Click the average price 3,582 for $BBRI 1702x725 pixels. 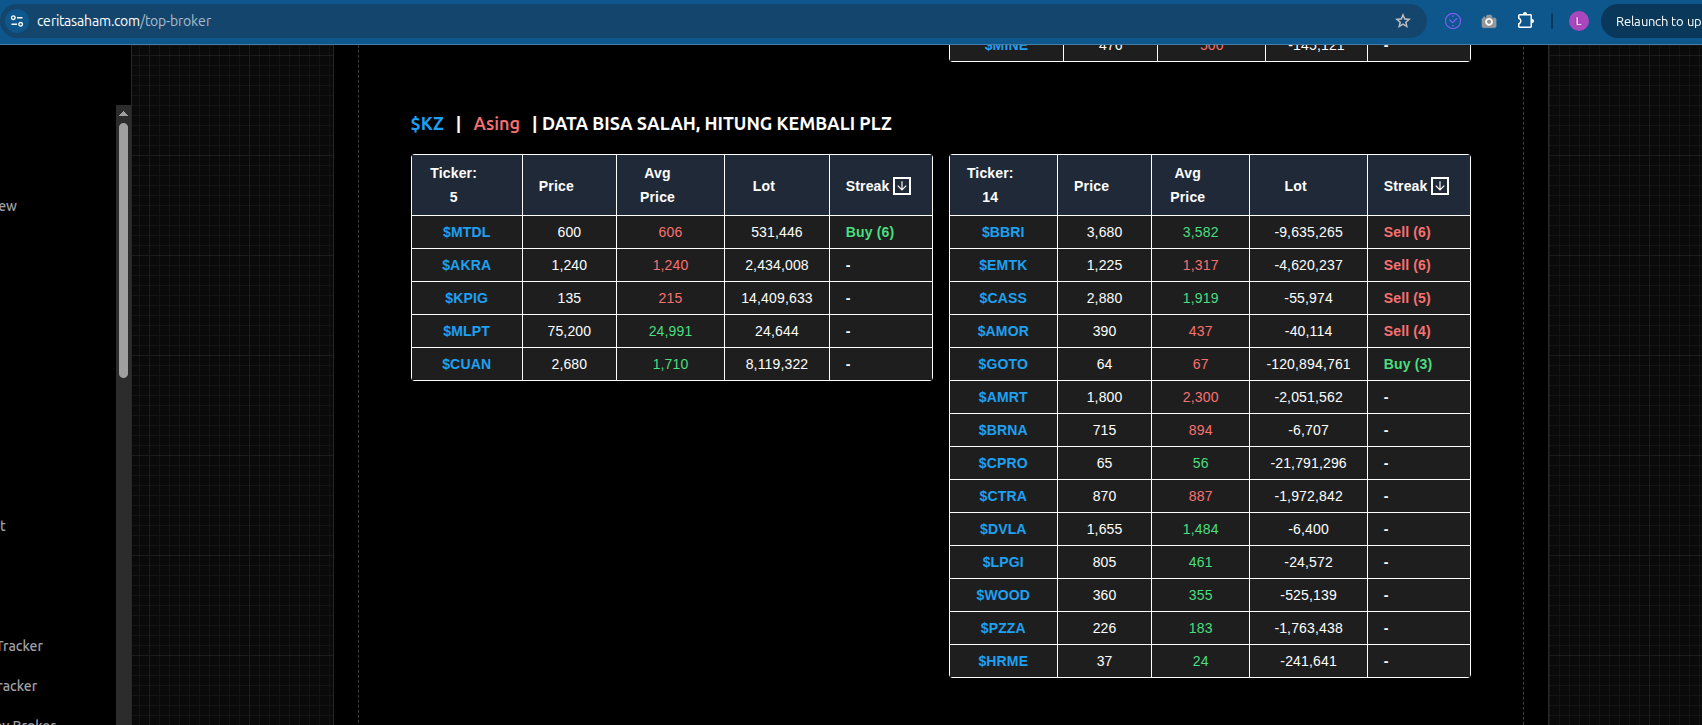tap(1200, 232)
